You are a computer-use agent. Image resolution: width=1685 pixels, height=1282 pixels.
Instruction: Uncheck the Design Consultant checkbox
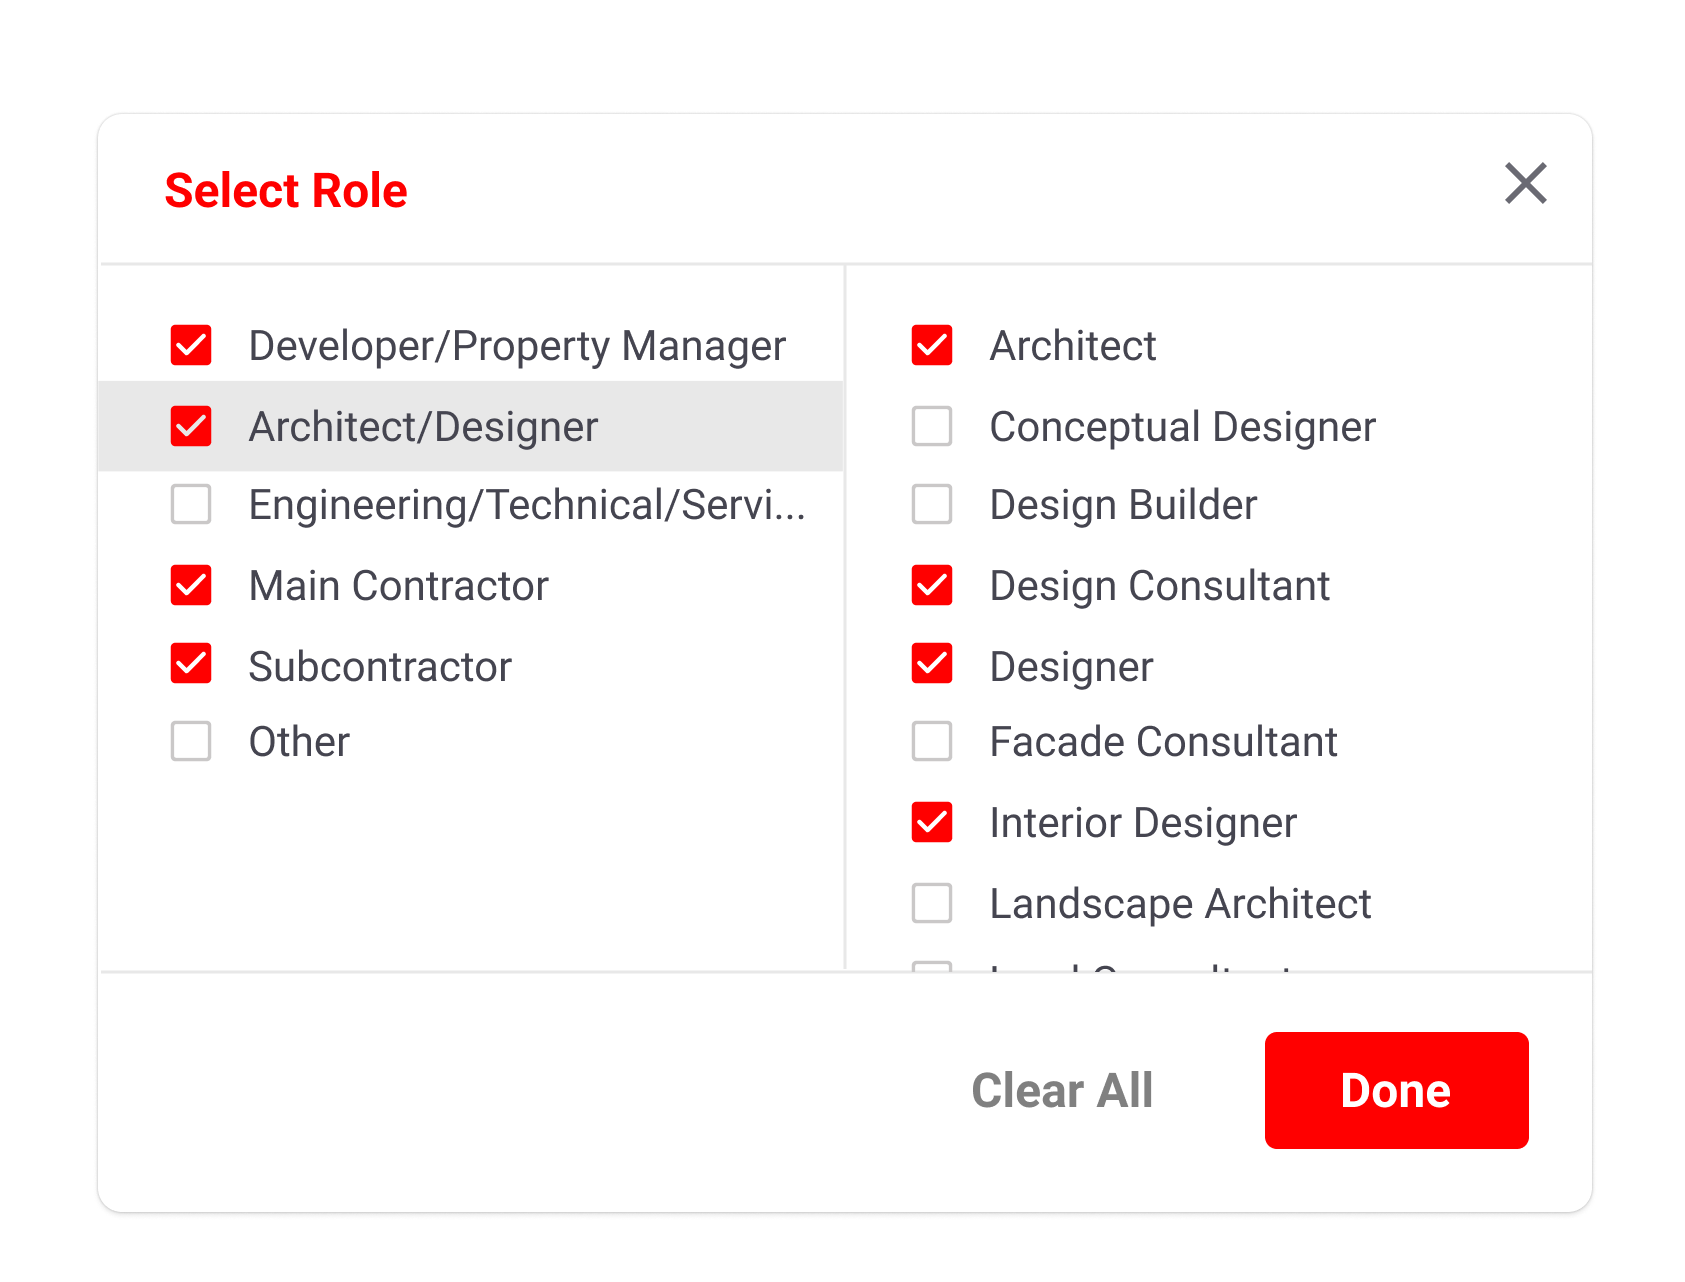pos(932,585)
